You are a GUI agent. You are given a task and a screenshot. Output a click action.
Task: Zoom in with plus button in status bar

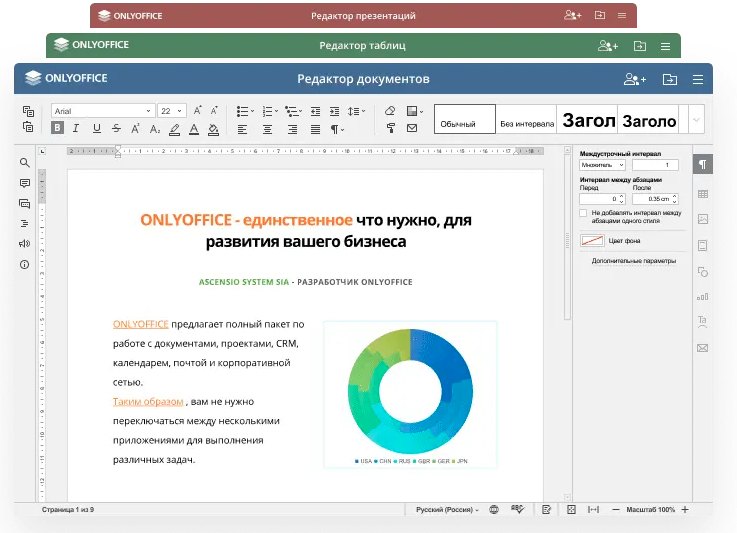coord(685,509)
